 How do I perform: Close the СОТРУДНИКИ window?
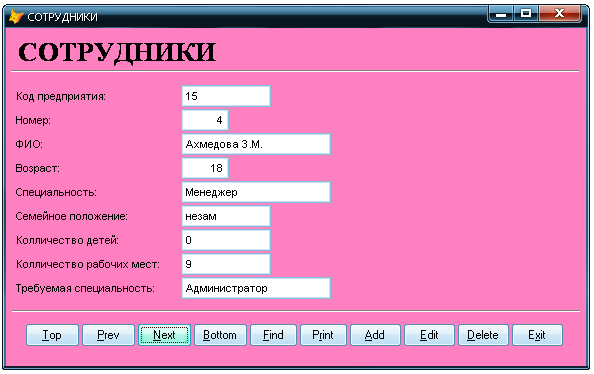coord(559,14)
